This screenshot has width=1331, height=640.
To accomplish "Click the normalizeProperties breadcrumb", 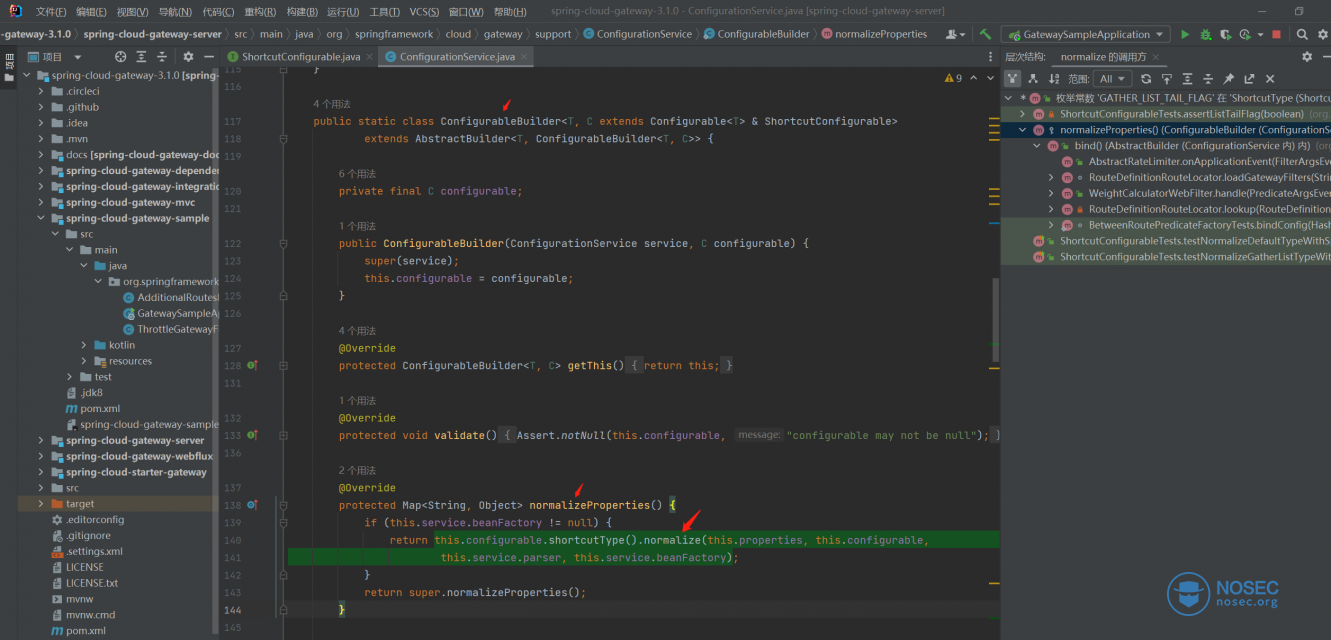I will (873, 34).
